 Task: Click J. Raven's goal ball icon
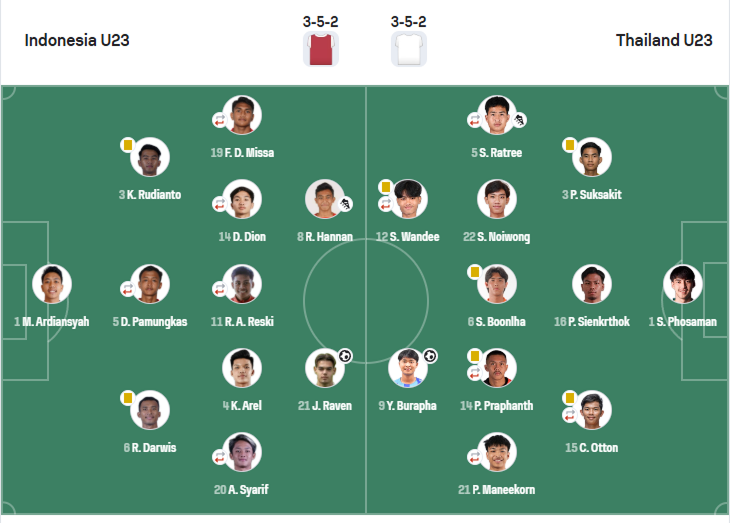(345, 356)
